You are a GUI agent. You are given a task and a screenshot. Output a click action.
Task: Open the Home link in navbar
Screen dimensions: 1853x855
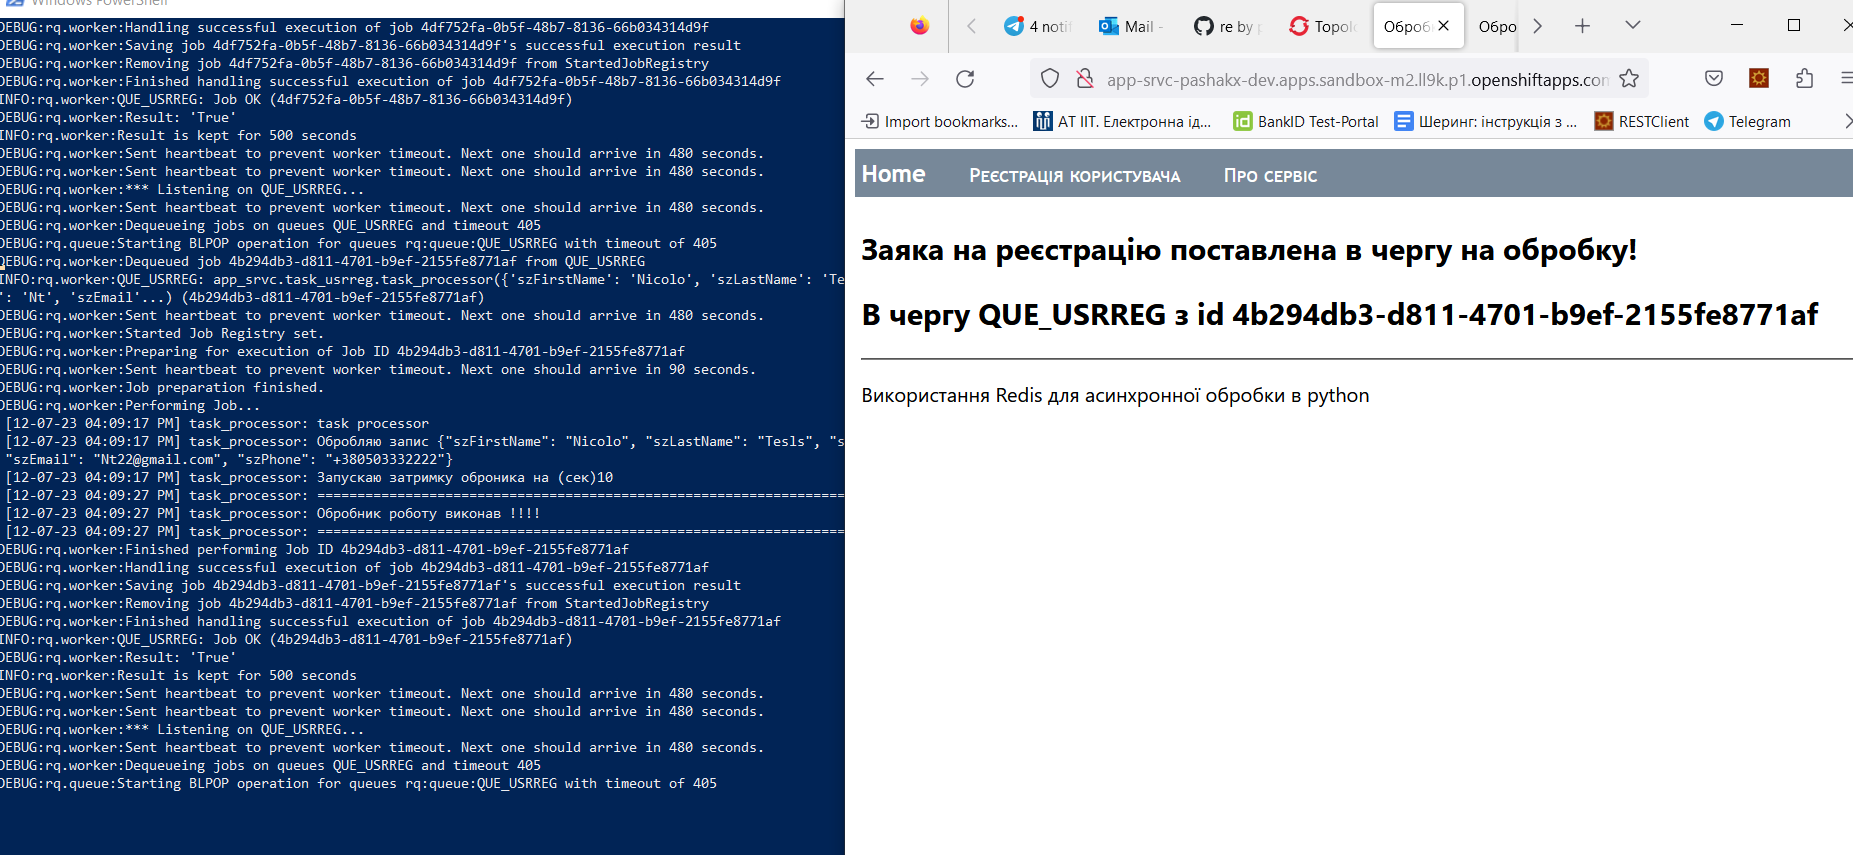pyautogui.click(x=893, y=175)
